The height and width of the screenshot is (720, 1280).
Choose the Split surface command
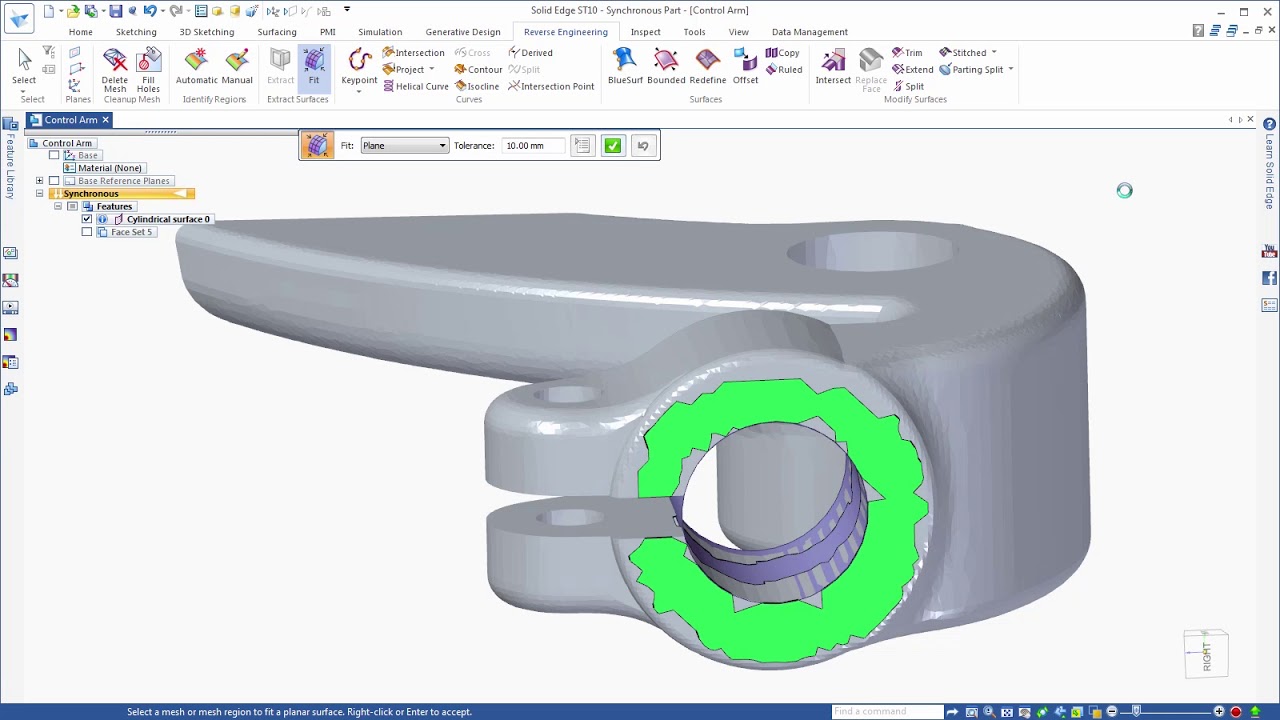pos(907,86)
